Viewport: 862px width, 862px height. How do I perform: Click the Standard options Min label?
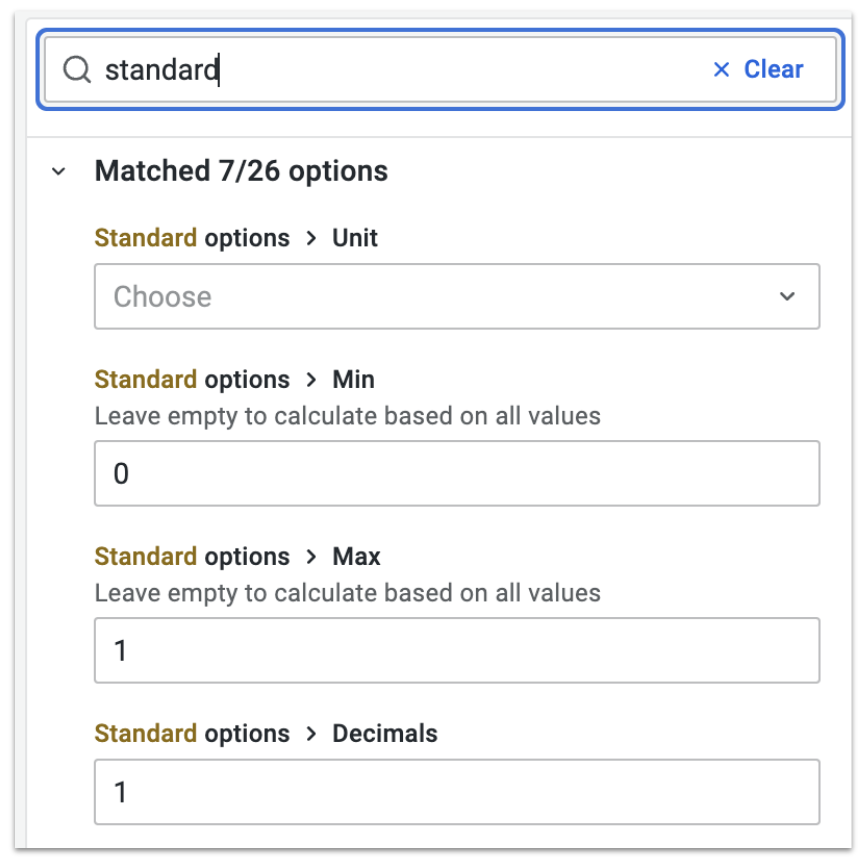[x=235, y=380]
